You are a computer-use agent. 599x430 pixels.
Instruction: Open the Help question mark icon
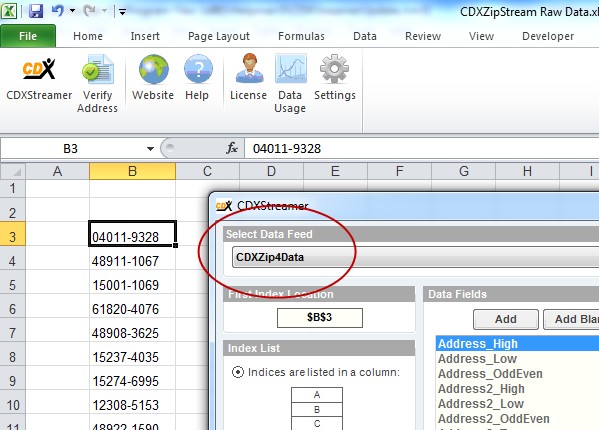pyautogui.click(x=197, y=78)
